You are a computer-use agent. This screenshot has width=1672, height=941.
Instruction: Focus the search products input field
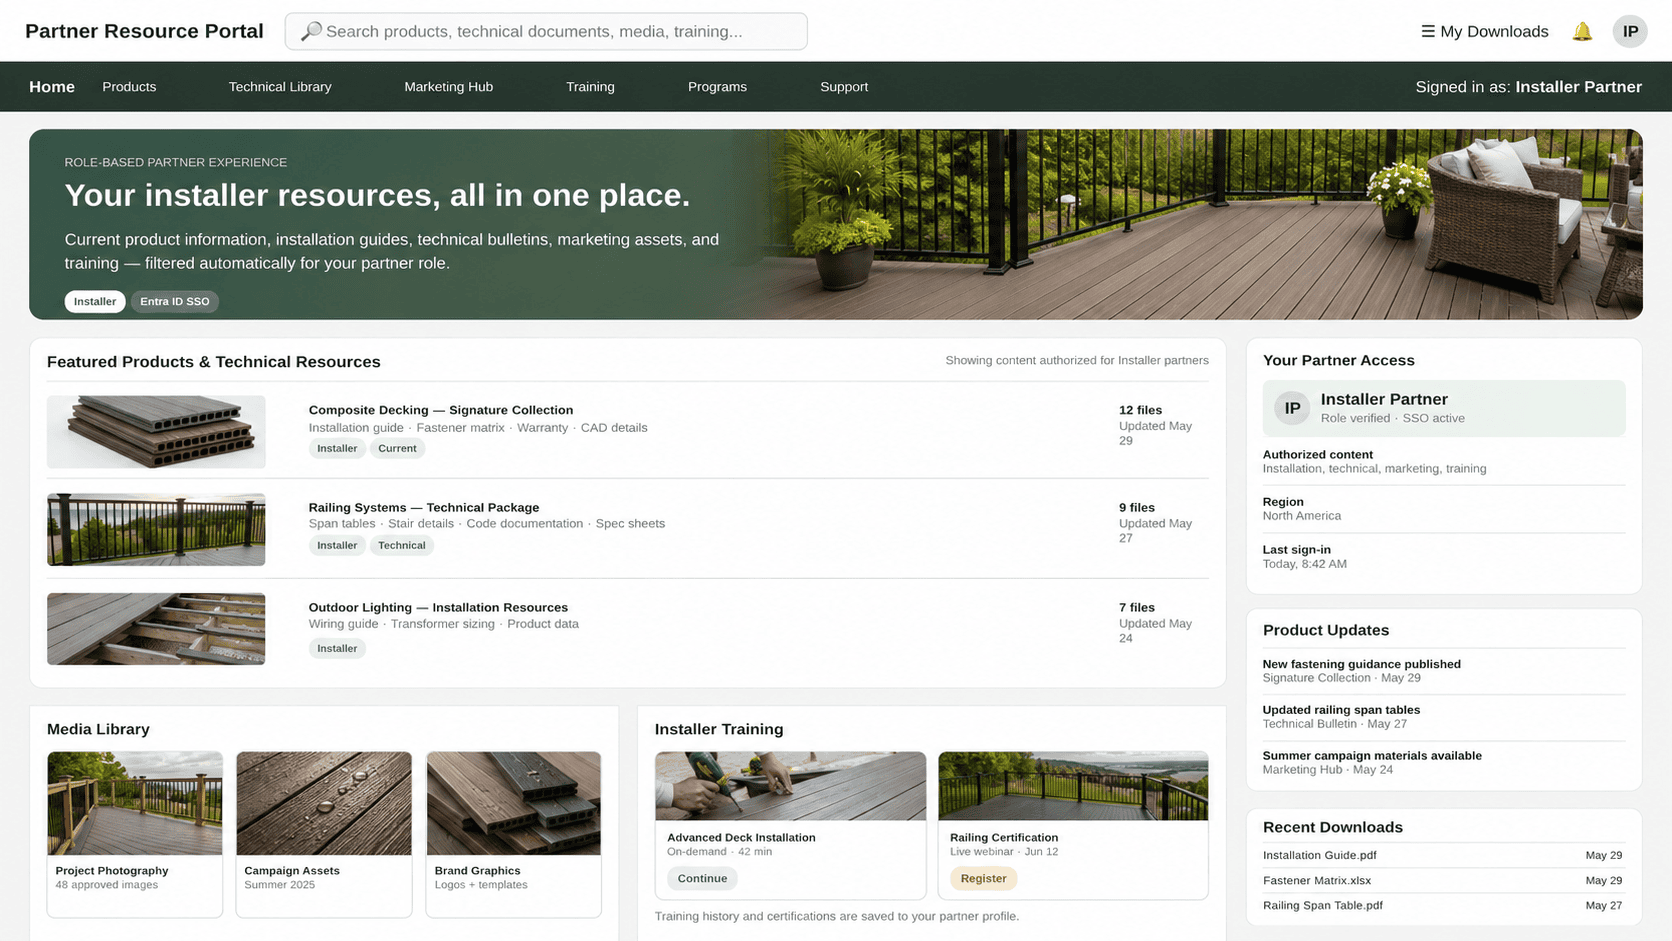[x=546, y=31]
